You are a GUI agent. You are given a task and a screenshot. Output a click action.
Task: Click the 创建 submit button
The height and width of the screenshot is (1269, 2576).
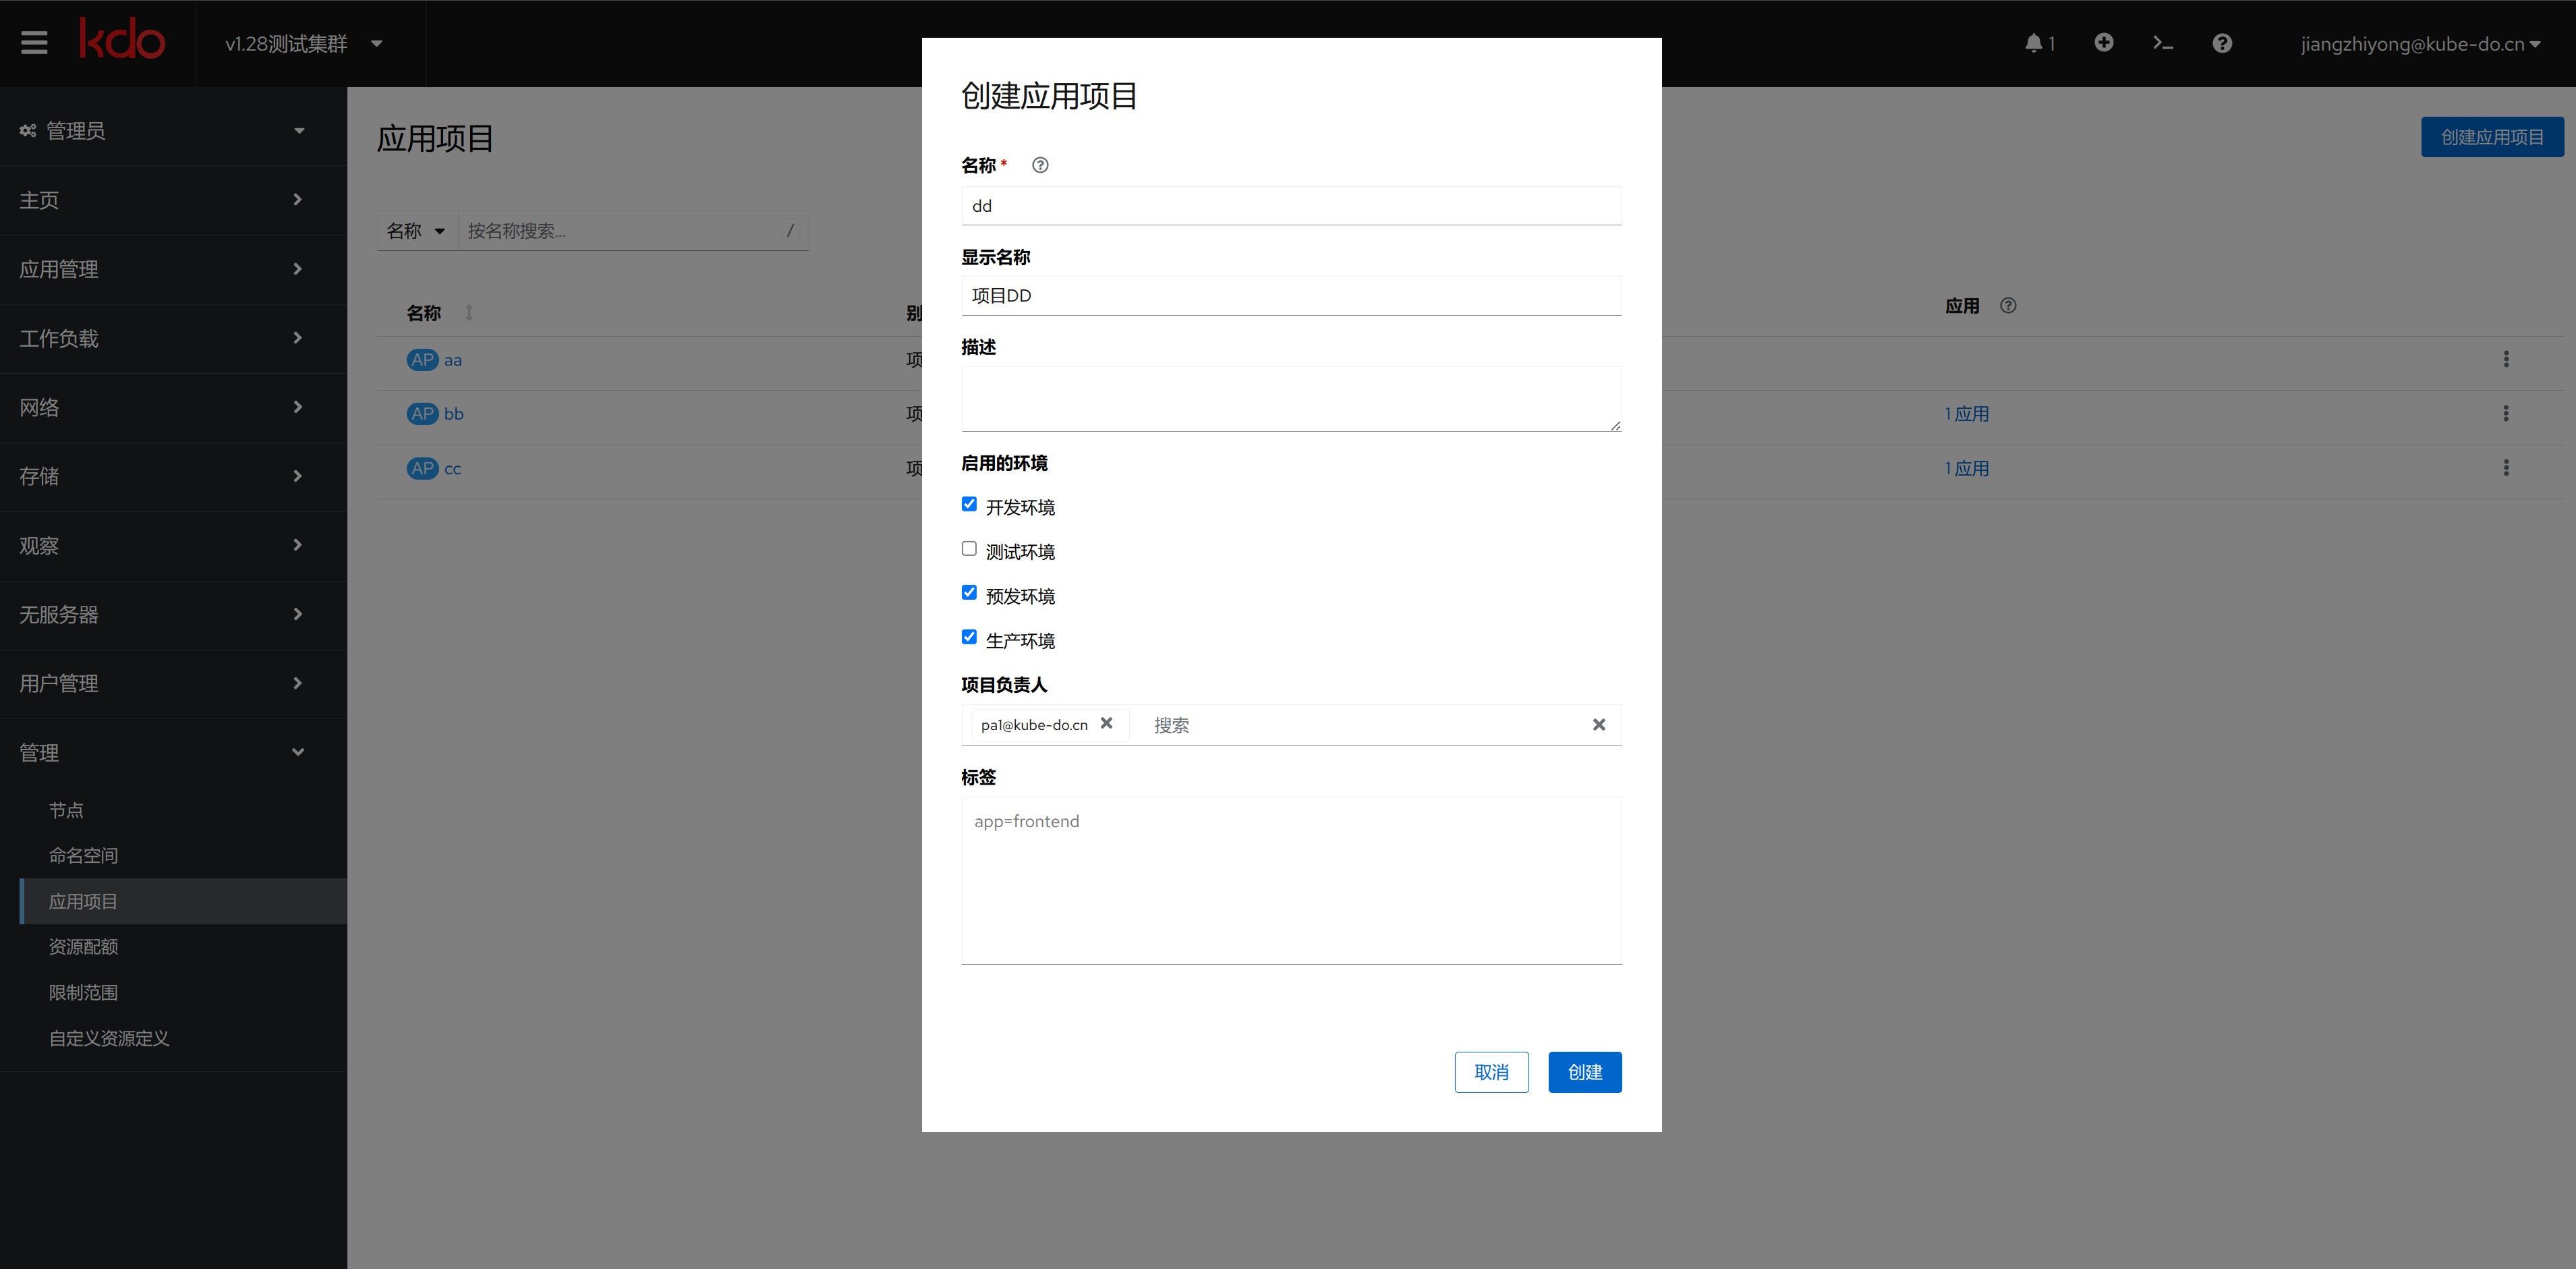click(1584, 1072)
